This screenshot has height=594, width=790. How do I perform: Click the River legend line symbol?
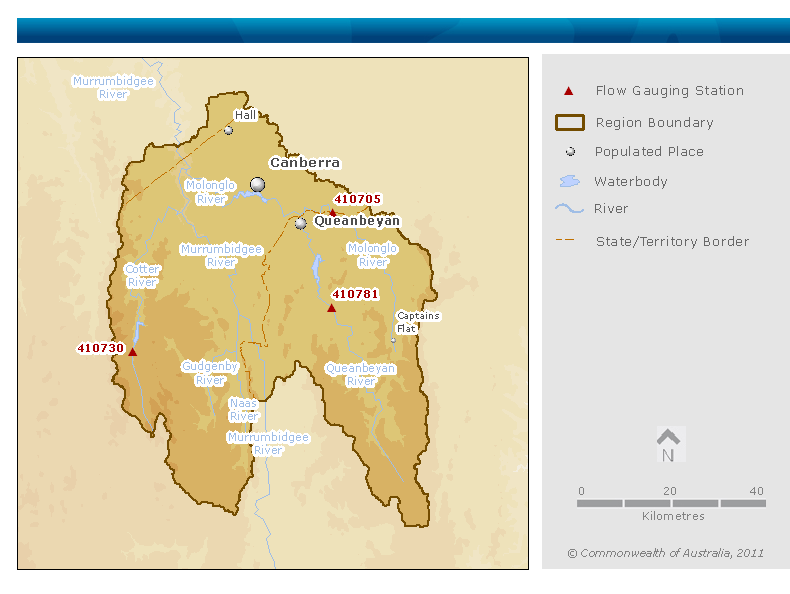pos(569,208)
